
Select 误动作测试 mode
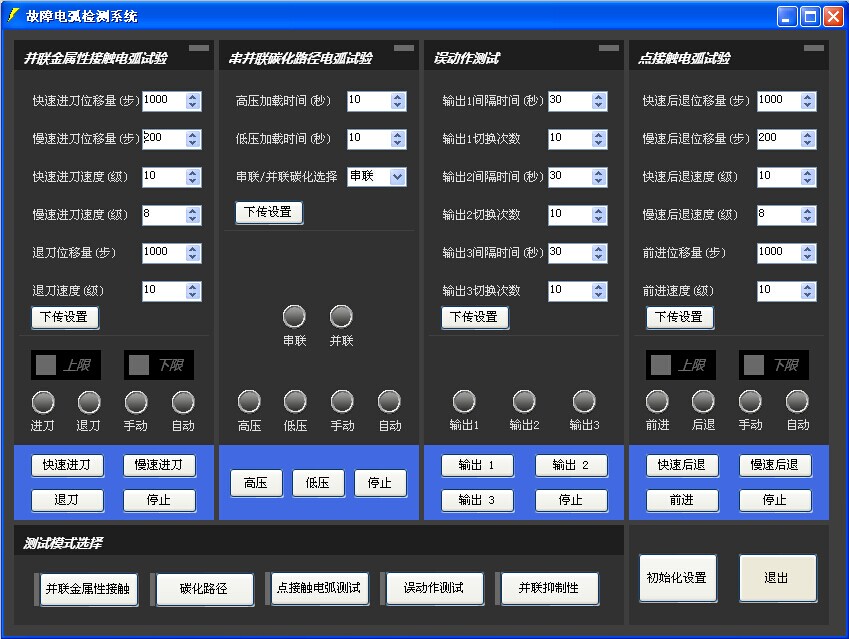click(x=434, y=588)
